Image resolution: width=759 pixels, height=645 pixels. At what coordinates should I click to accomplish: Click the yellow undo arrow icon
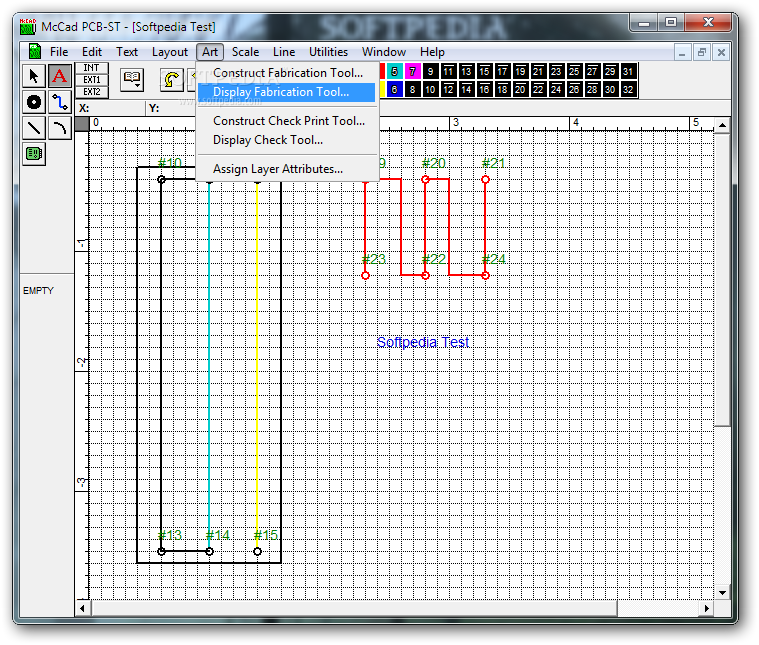[x=171, y=79]
